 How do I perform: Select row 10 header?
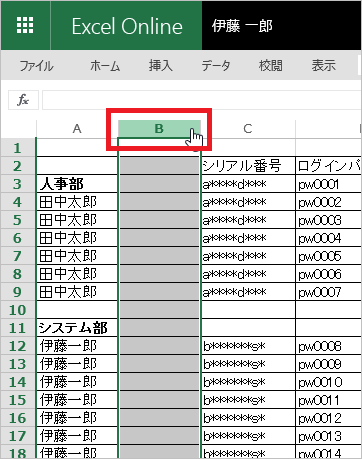[x=18, y=310]
